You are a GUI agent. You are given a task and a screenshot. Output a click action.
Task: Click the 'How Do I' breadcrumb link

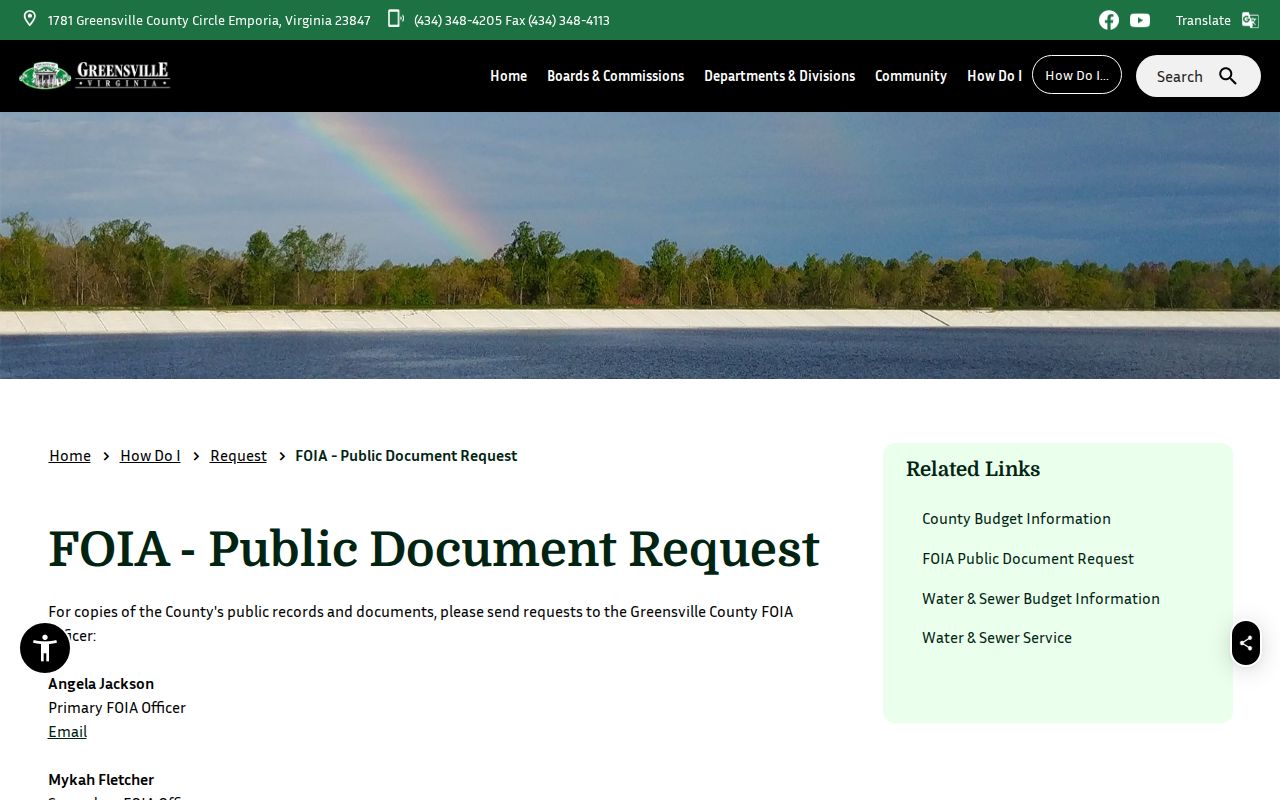point(150,456)
